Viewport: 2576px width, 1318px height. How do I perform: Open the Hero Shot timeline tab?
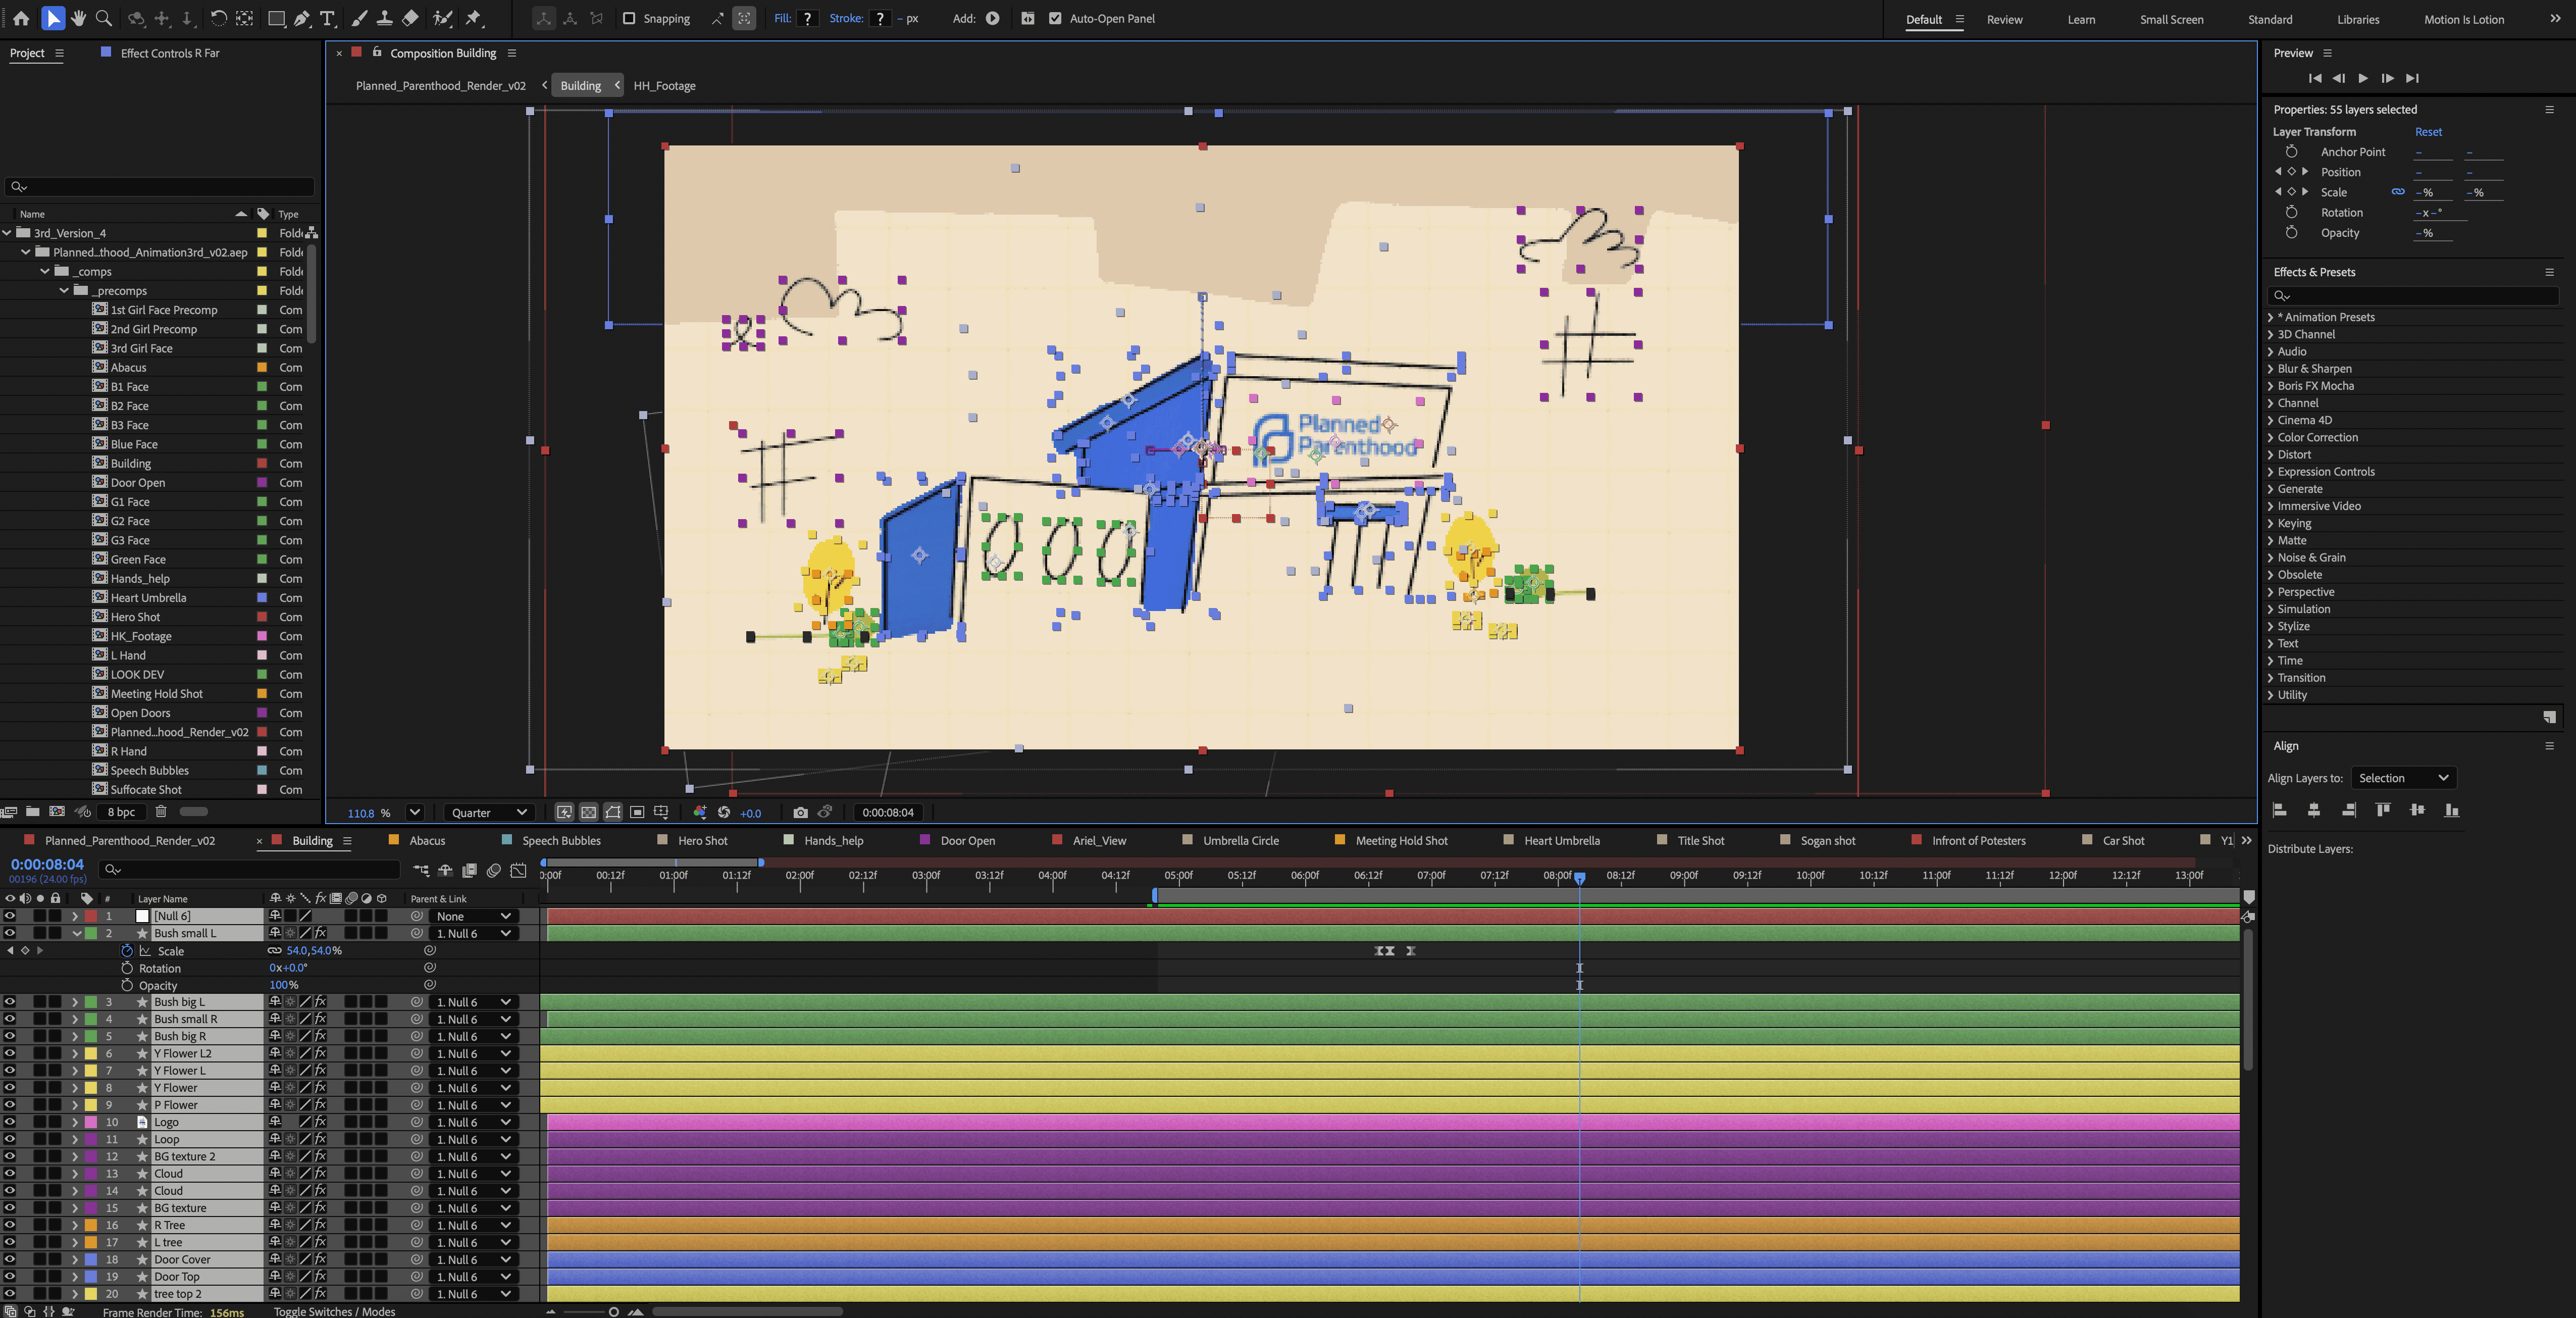tap(702, 840)
